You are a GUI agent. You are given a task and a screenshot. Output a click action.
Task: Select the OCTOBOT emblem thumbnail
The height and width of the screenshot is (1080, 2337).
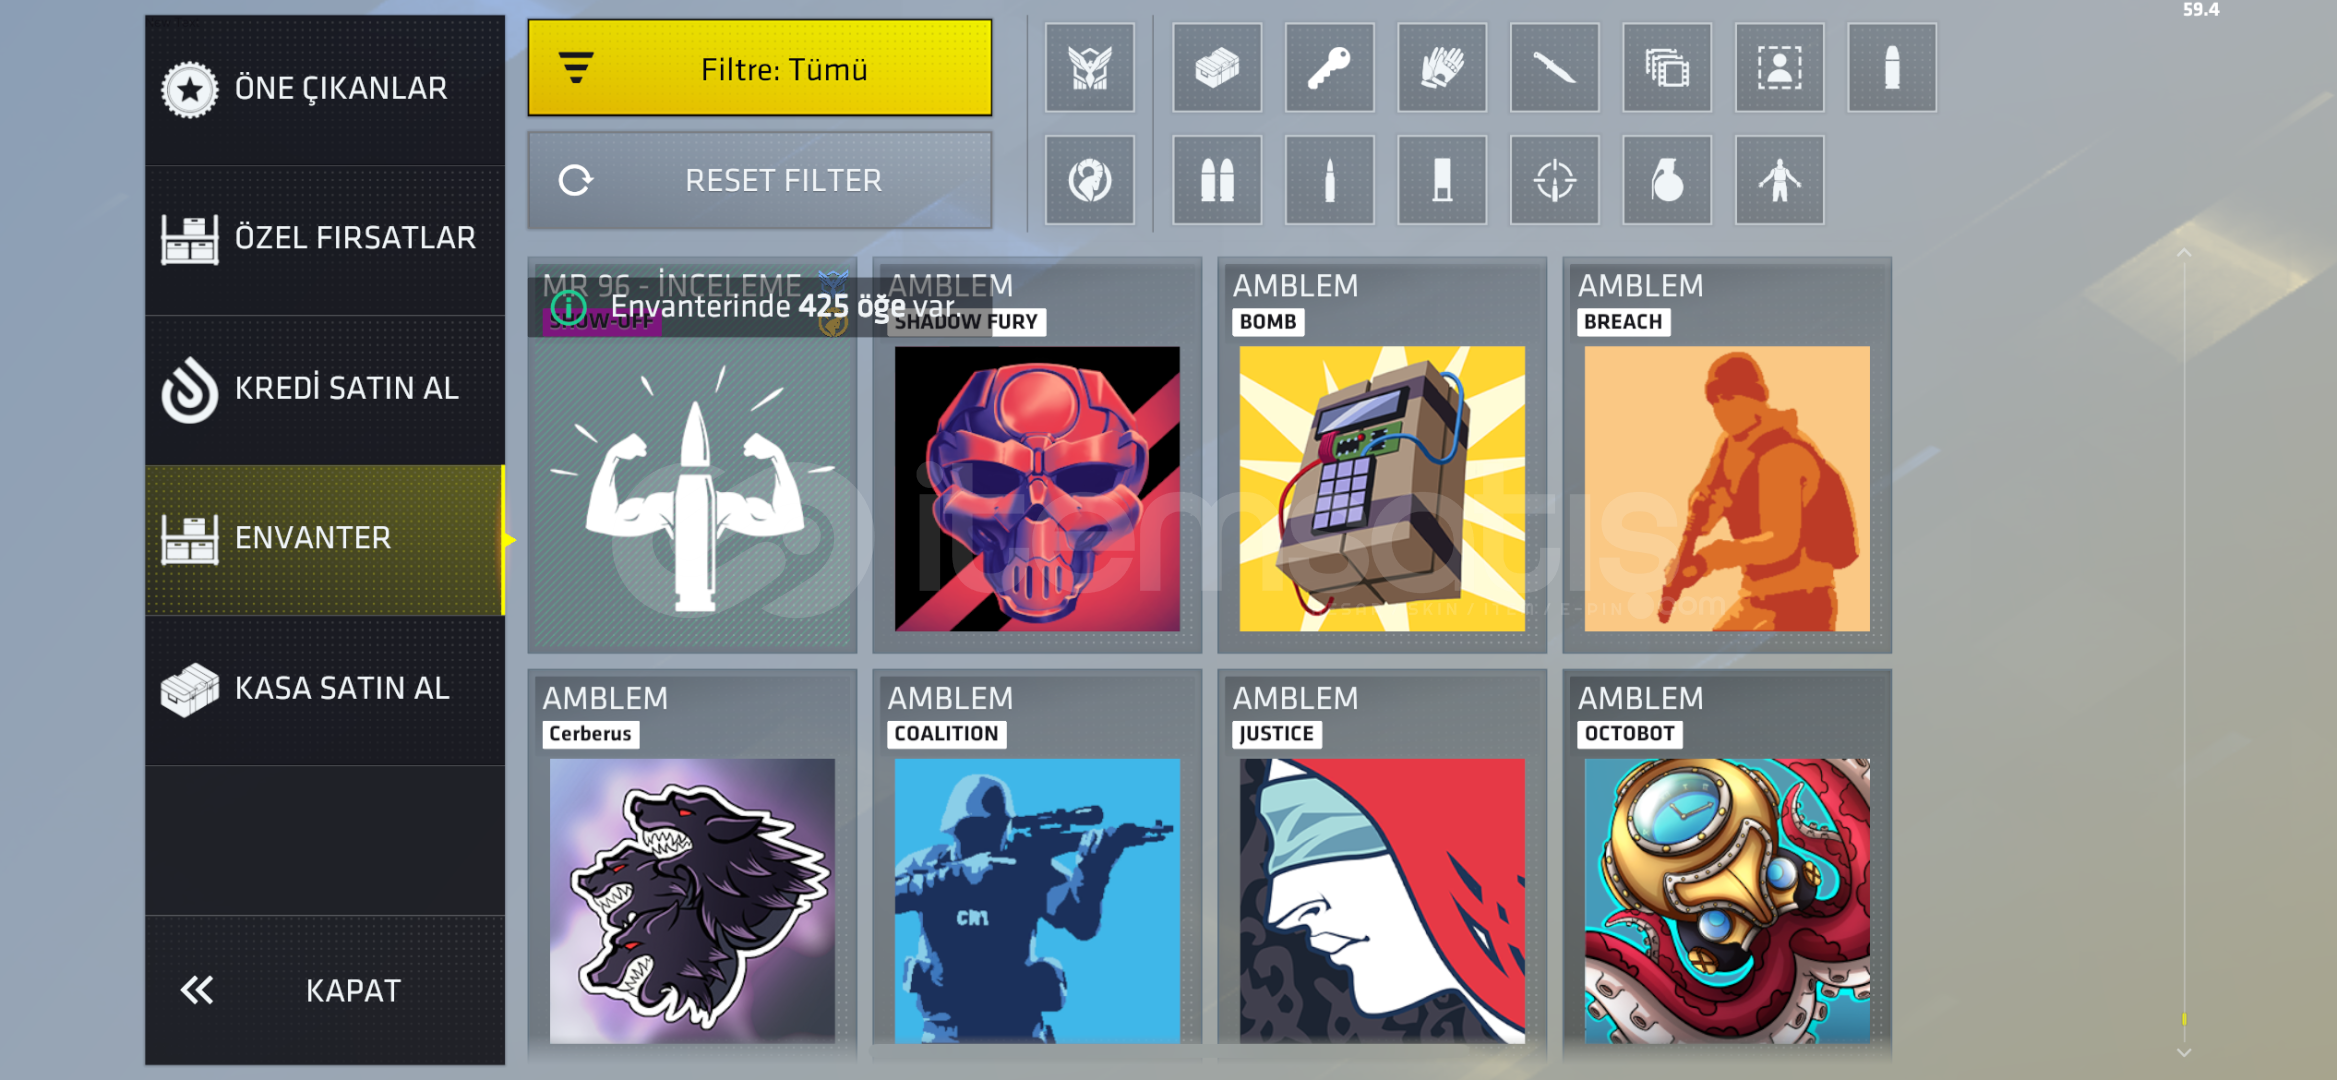pyautogui.click(x=1727, y=901)
